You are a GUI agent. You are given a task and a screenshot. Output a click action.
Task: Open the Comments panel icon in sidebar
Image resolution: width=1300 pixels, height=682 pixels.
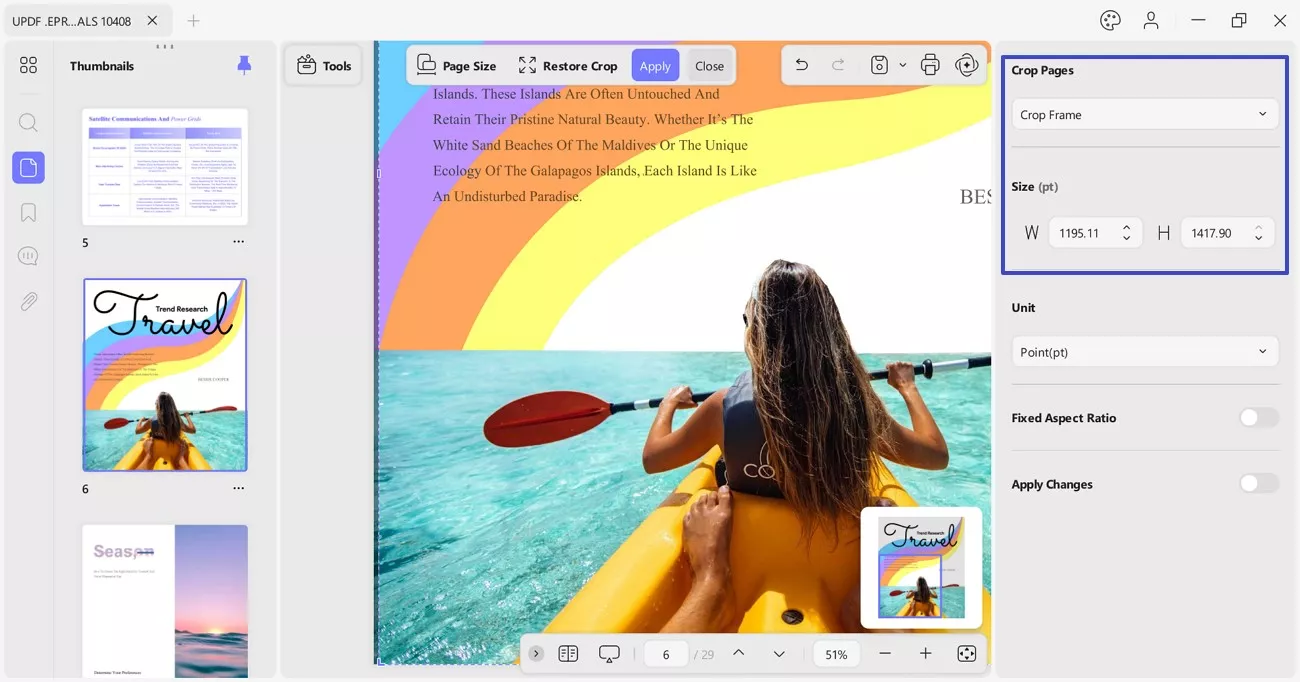point(28,256)
